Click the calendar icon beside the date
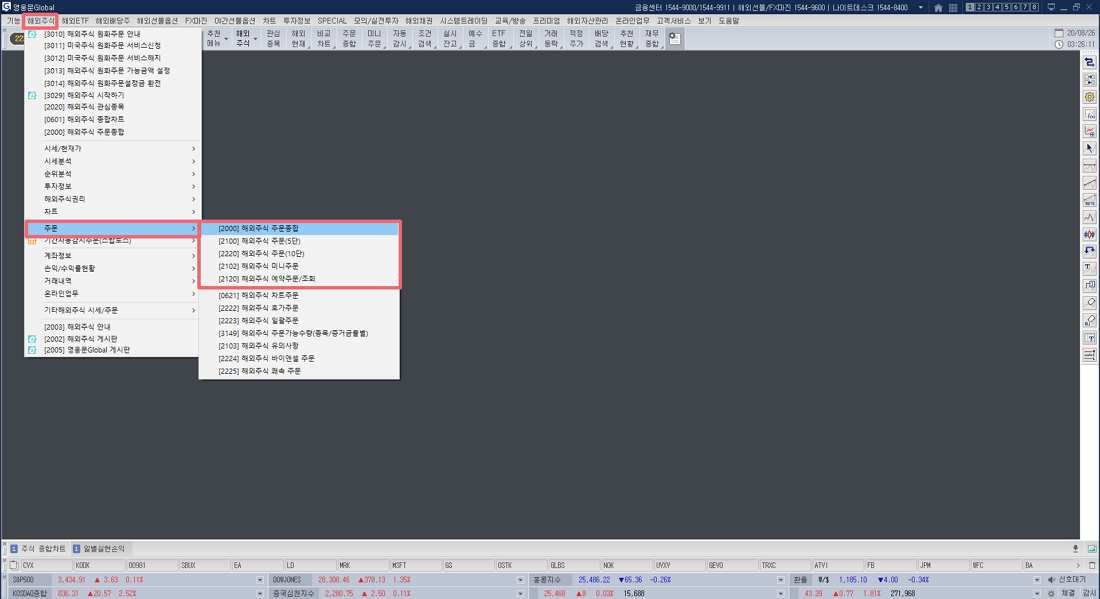Screen dimensions: 1100x599 click(1059, 33)
